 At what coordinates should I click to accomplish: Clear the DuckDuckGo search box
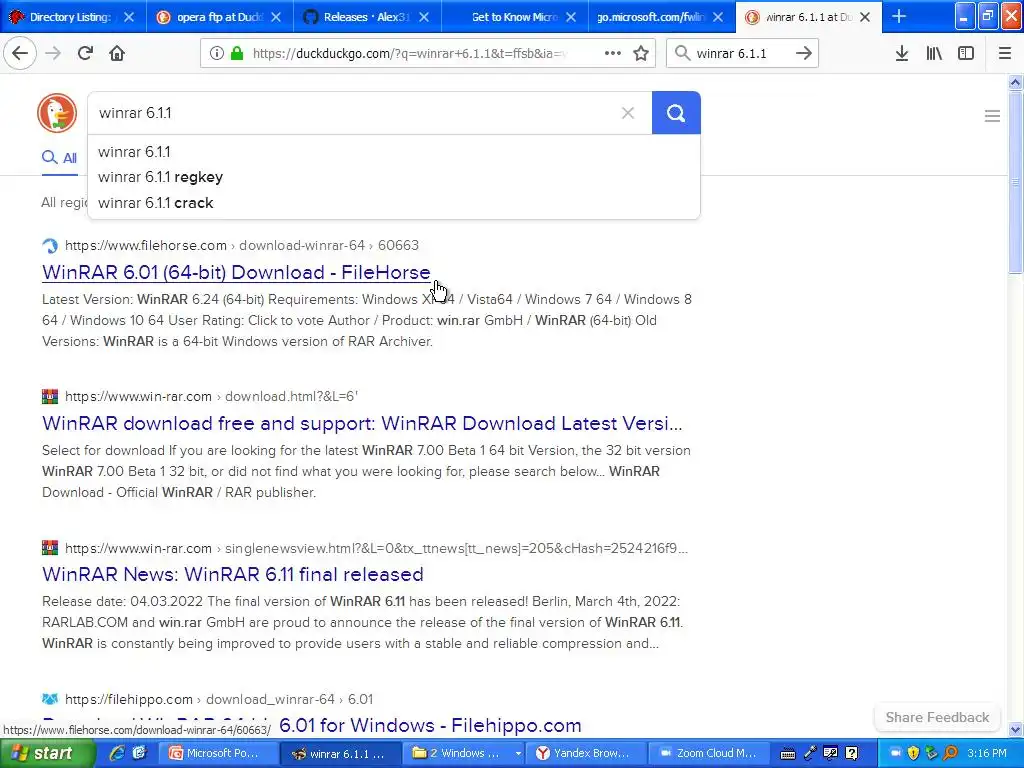coord(628,113)
